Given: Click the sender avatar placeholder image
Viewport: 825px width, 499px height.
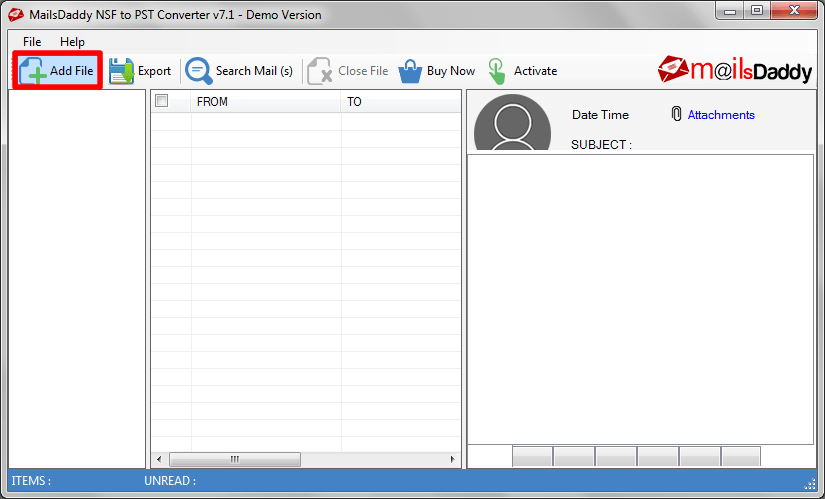Looking at the screenshot, I should [512, 123].
